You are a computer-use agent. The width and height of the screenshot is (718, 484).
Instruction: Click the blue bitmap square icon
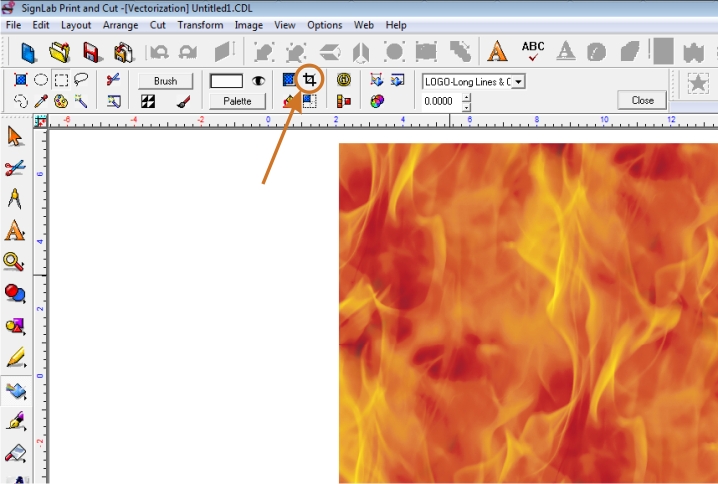pos(288,80)
